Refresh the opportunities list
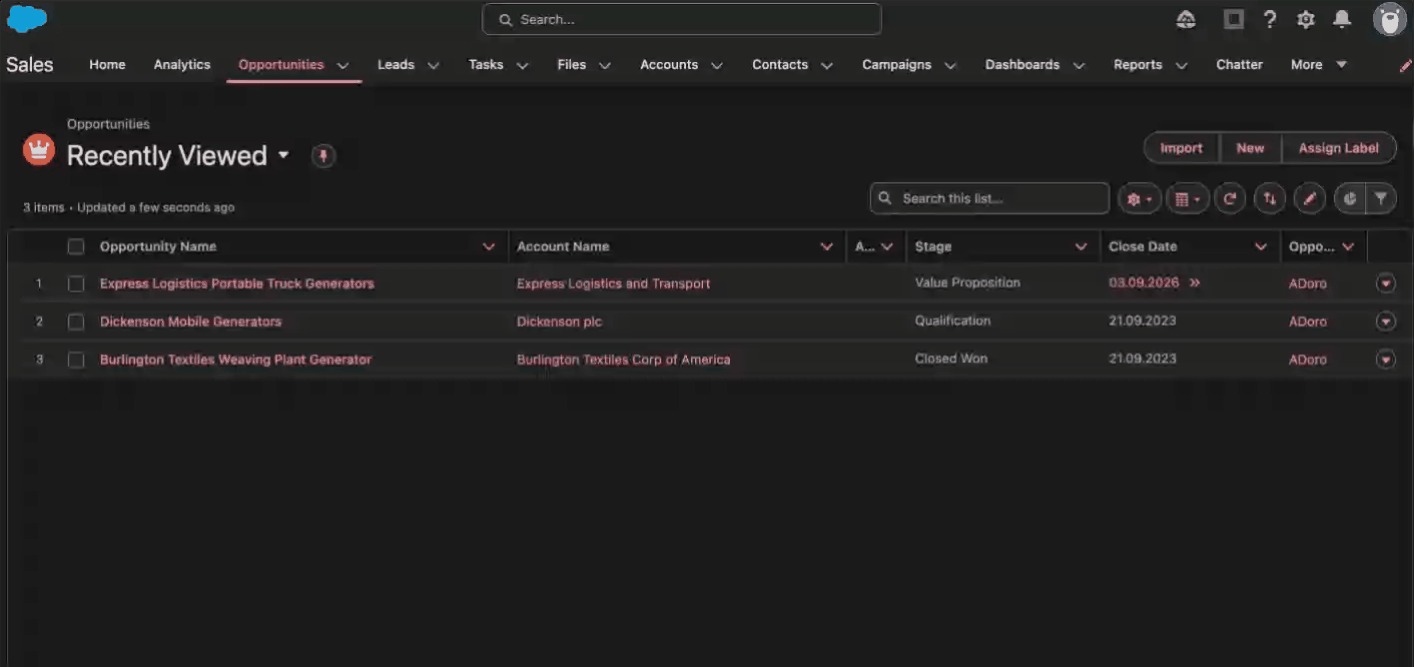The width and height of the screenshot is (1414, 667). (x=1230, y=199)
